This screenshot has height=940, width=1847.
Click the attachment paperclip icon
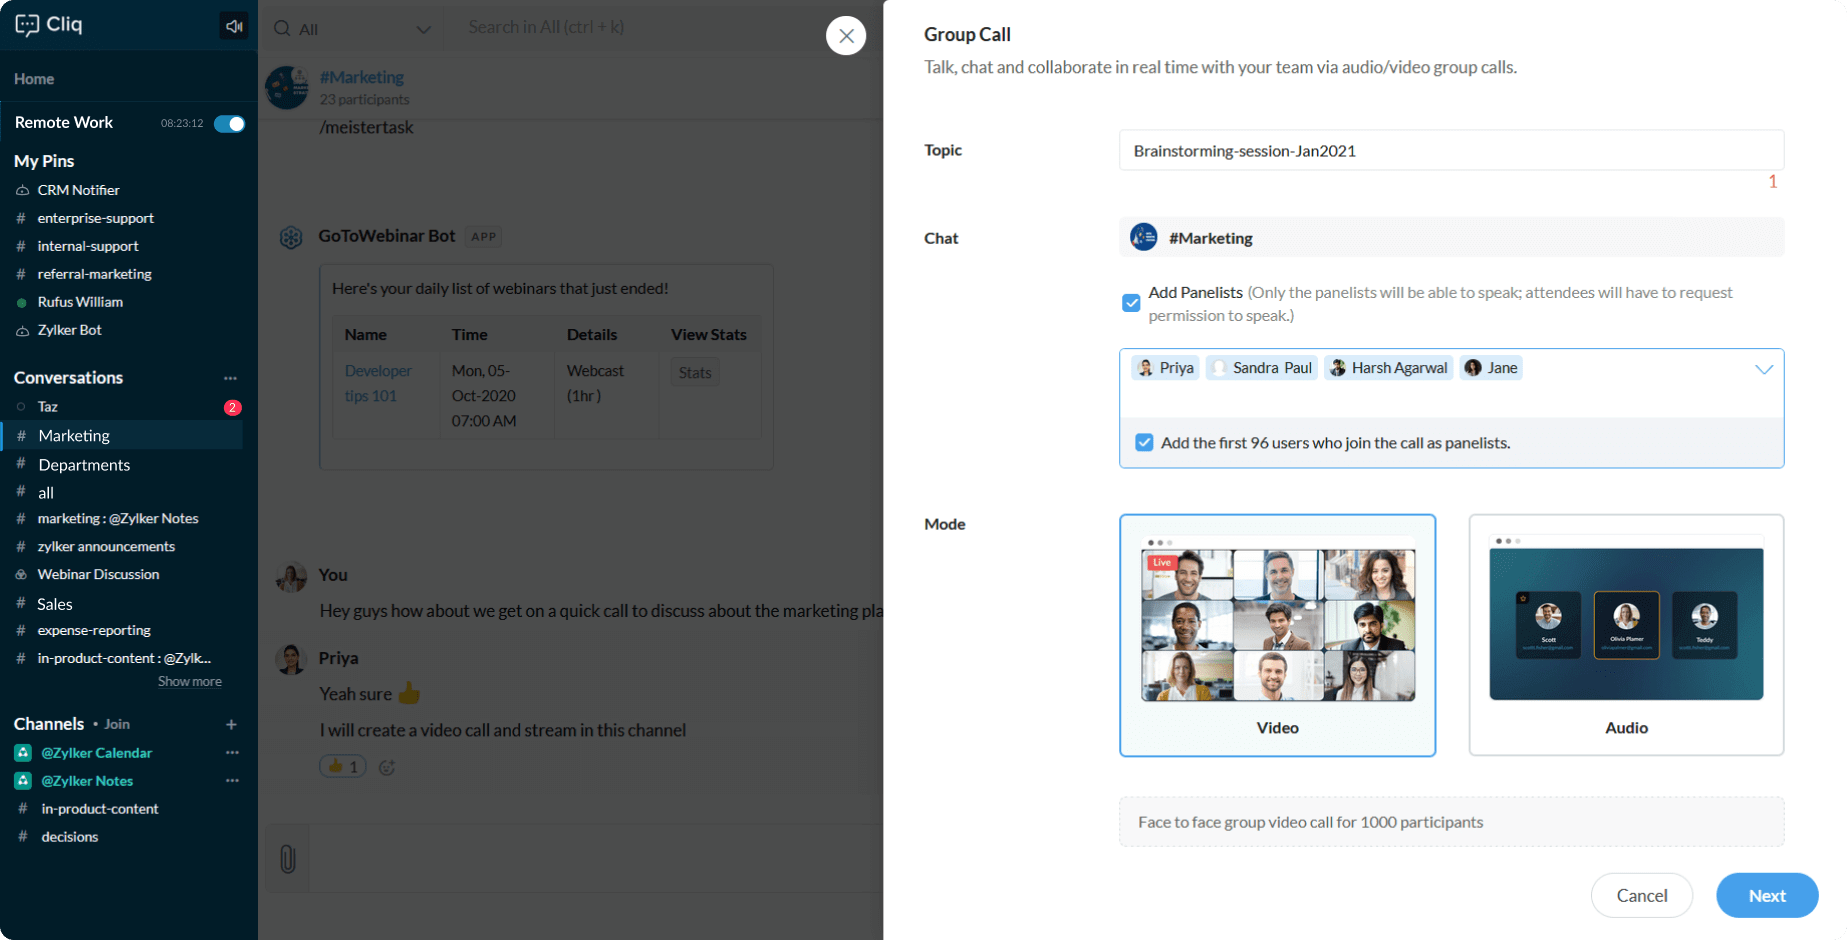(x=288, y=858)
